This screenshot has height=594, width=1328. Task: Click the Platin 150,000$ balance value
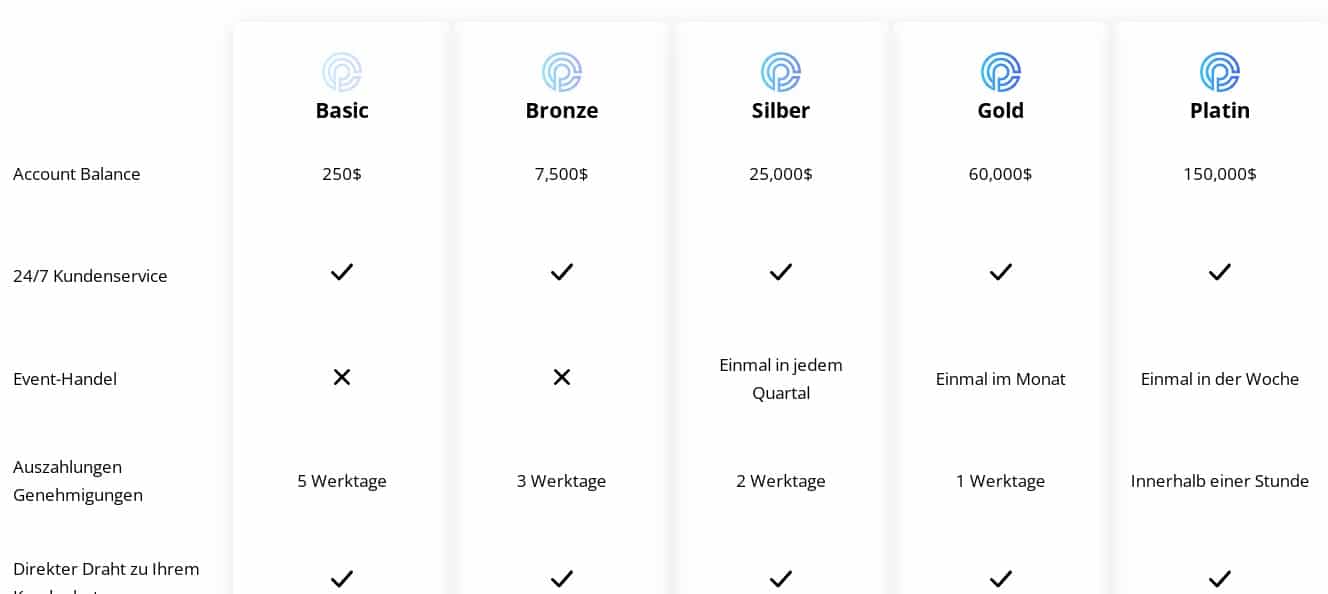(1220, 174)
